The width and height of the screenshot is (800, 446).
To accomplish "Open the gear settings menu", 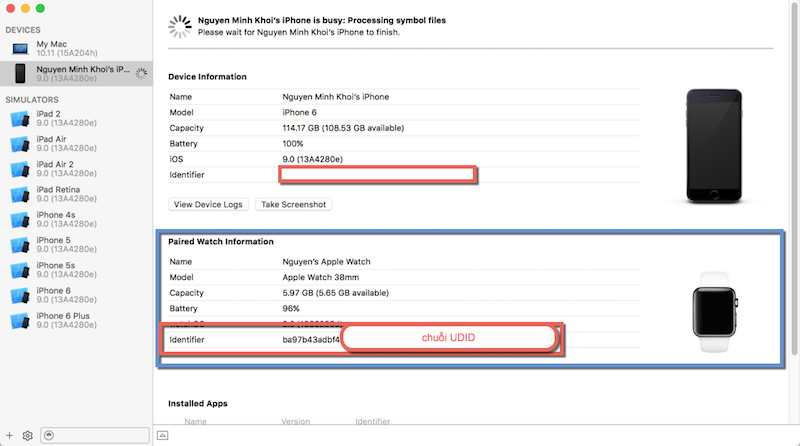I will [28, 435].
